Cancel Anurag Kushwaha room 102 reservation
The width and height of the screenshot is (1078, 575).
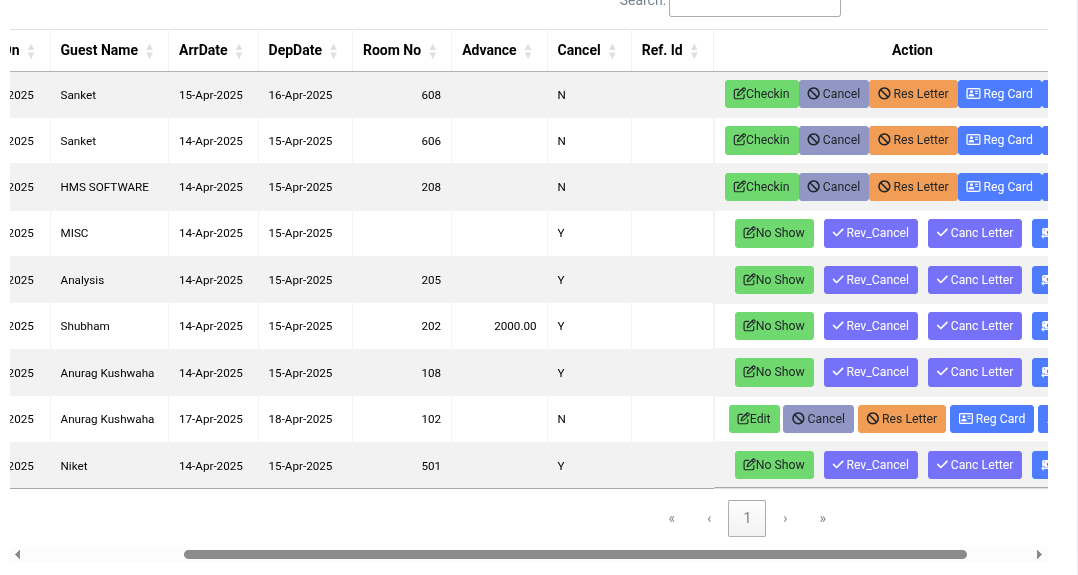pyautogui.click(x=818, y=419)
